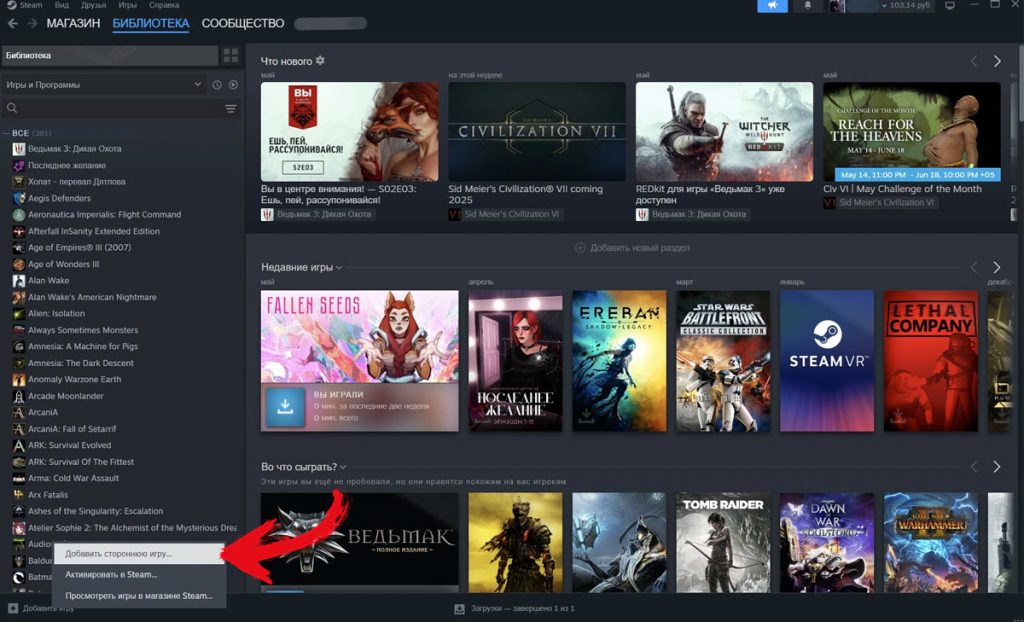
Task: Go forward with the right navigation arrow
Action: click(31, 24)
